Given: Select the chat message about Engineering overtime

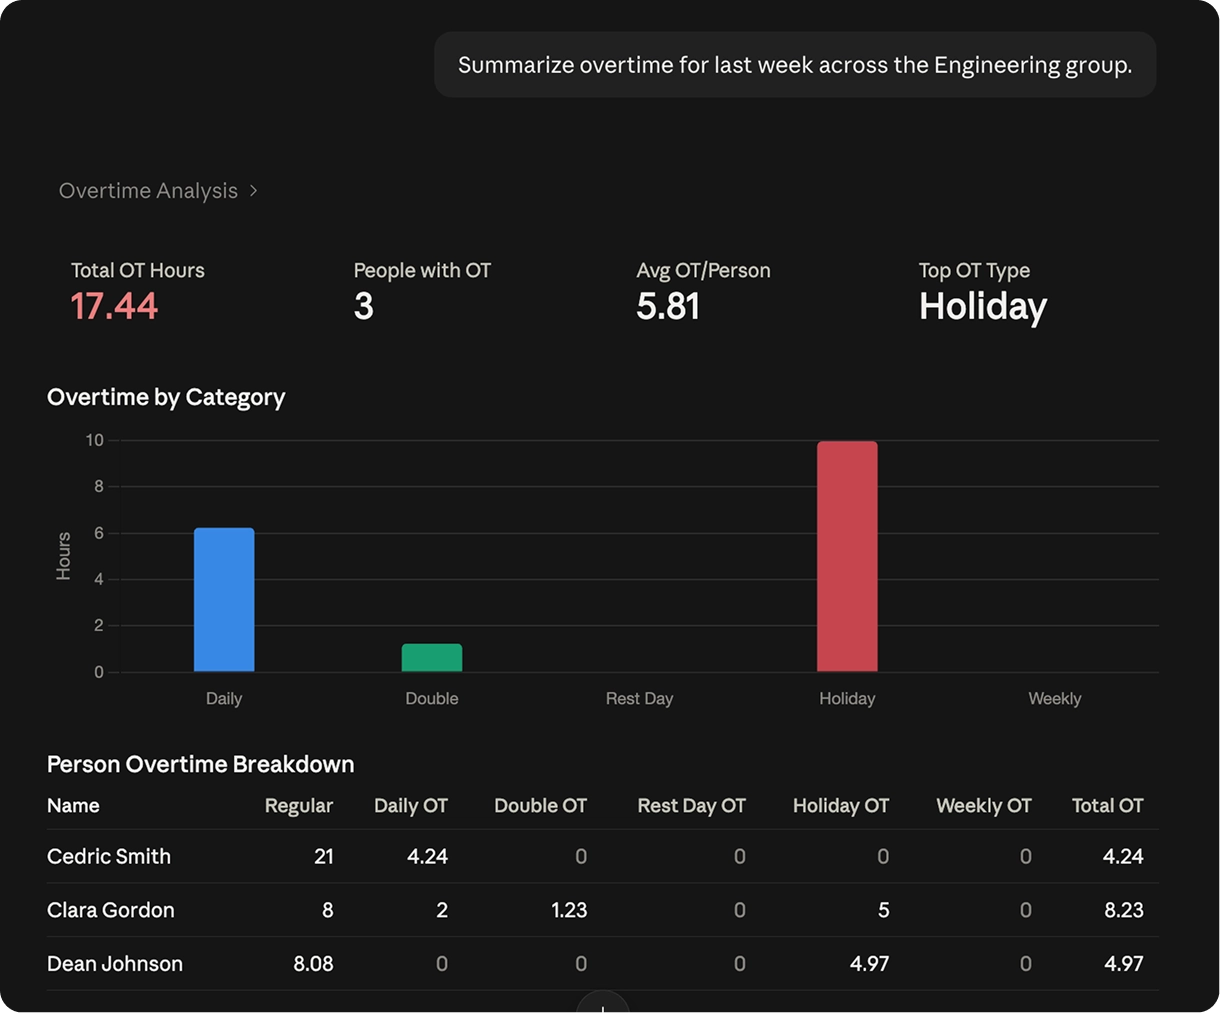Looking at the screenshot, I should click(795, 65).
